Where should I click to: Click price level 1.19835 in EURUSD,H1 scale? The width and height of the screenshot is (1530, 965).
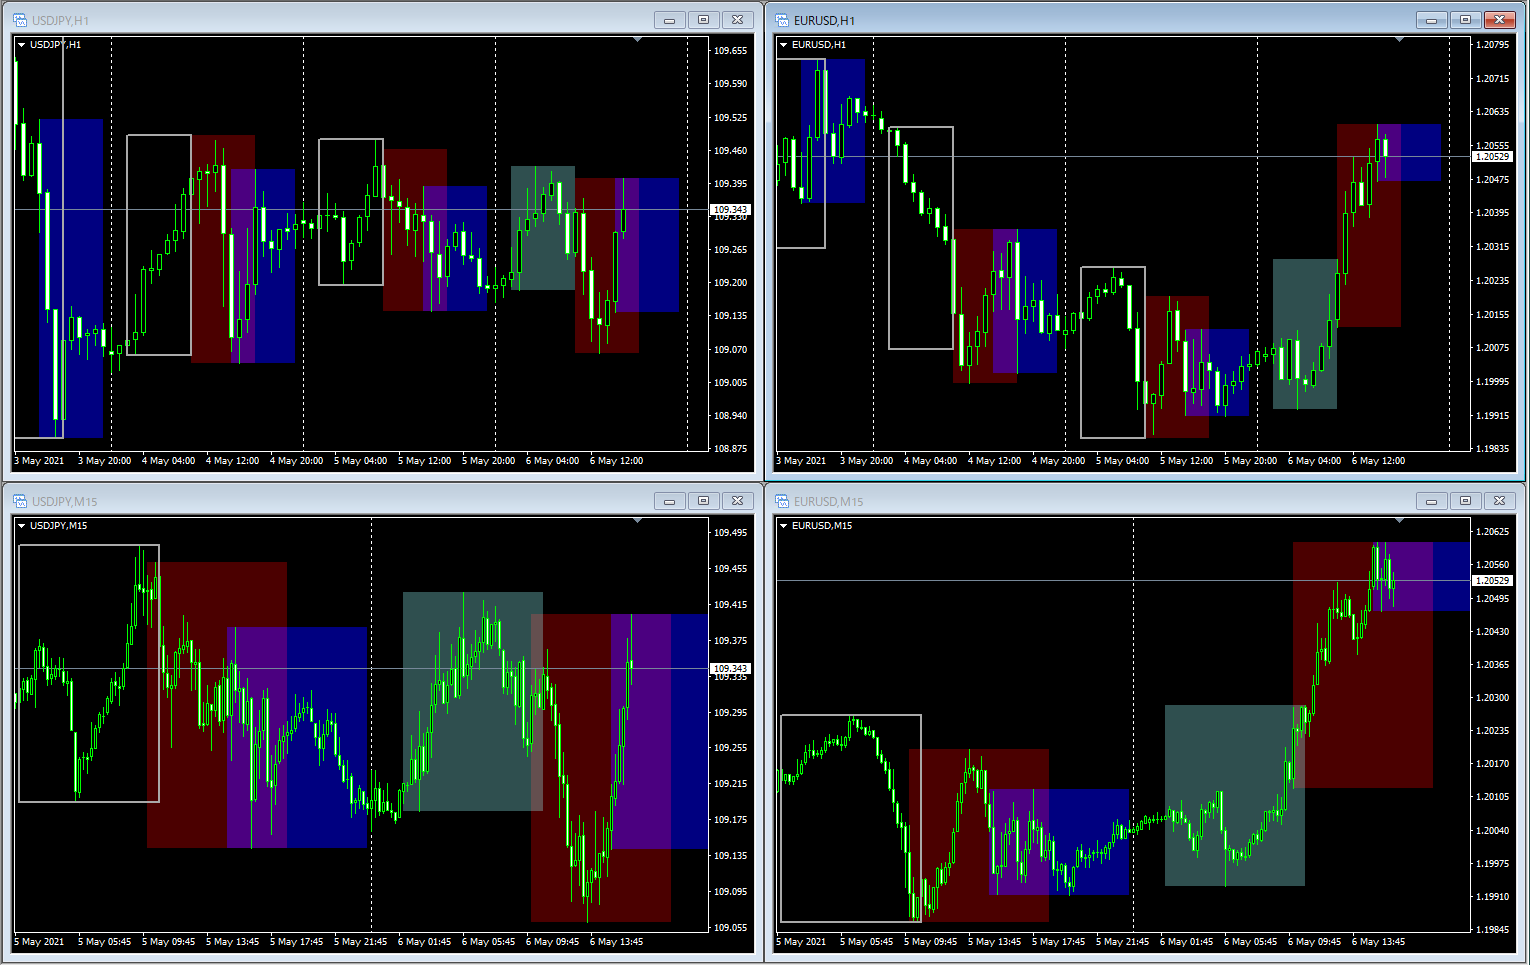point(1493,449)
